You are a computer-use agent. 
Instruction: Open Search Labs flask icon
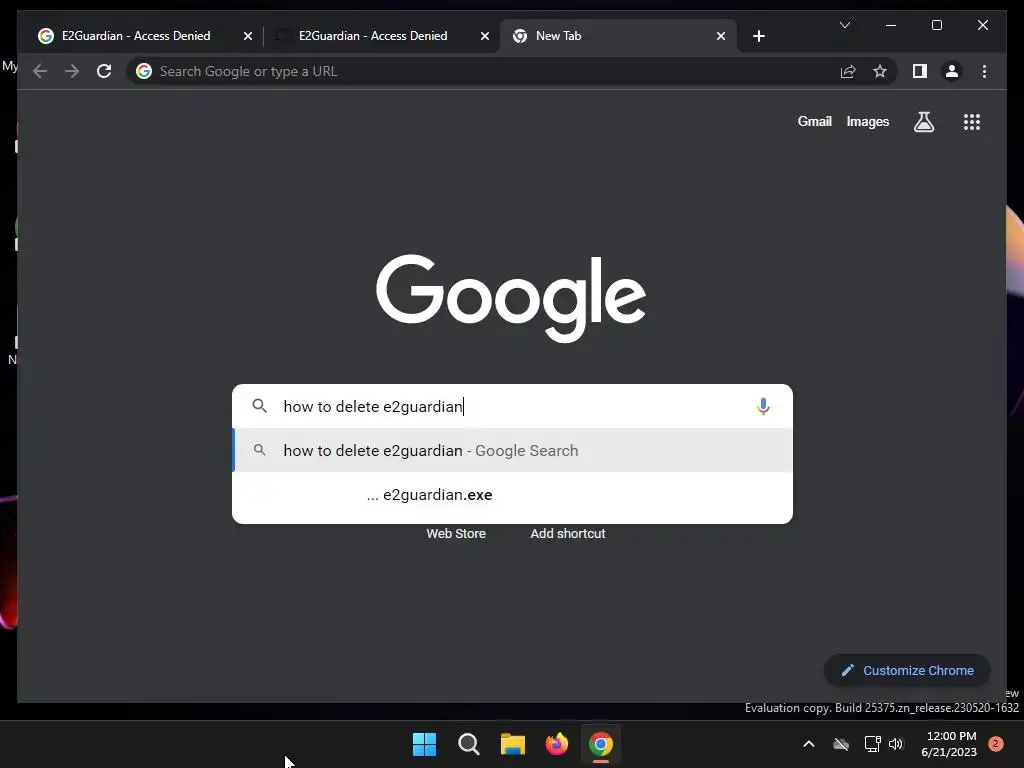tap(923, 121)
